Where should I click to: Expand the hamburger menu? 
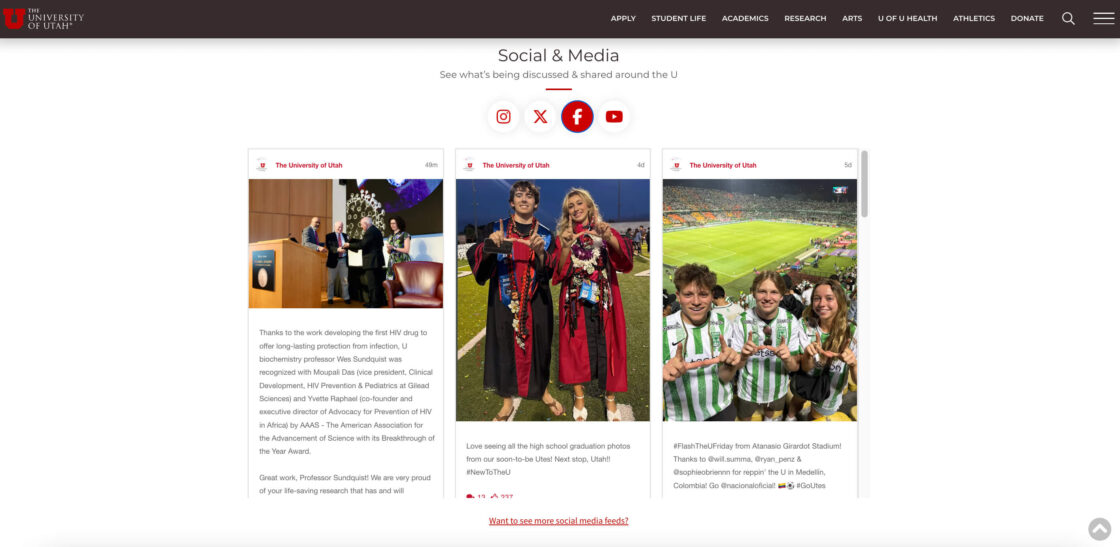pyautogui.click(x=1104, y=19)
